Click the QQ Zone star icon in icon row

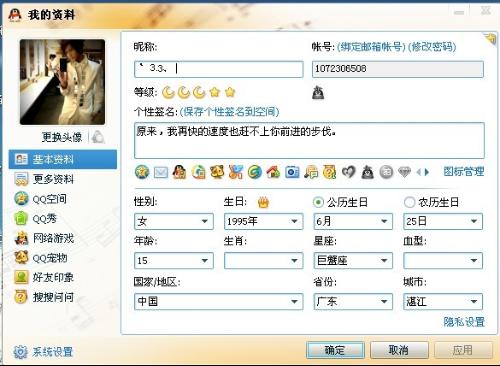142,172
